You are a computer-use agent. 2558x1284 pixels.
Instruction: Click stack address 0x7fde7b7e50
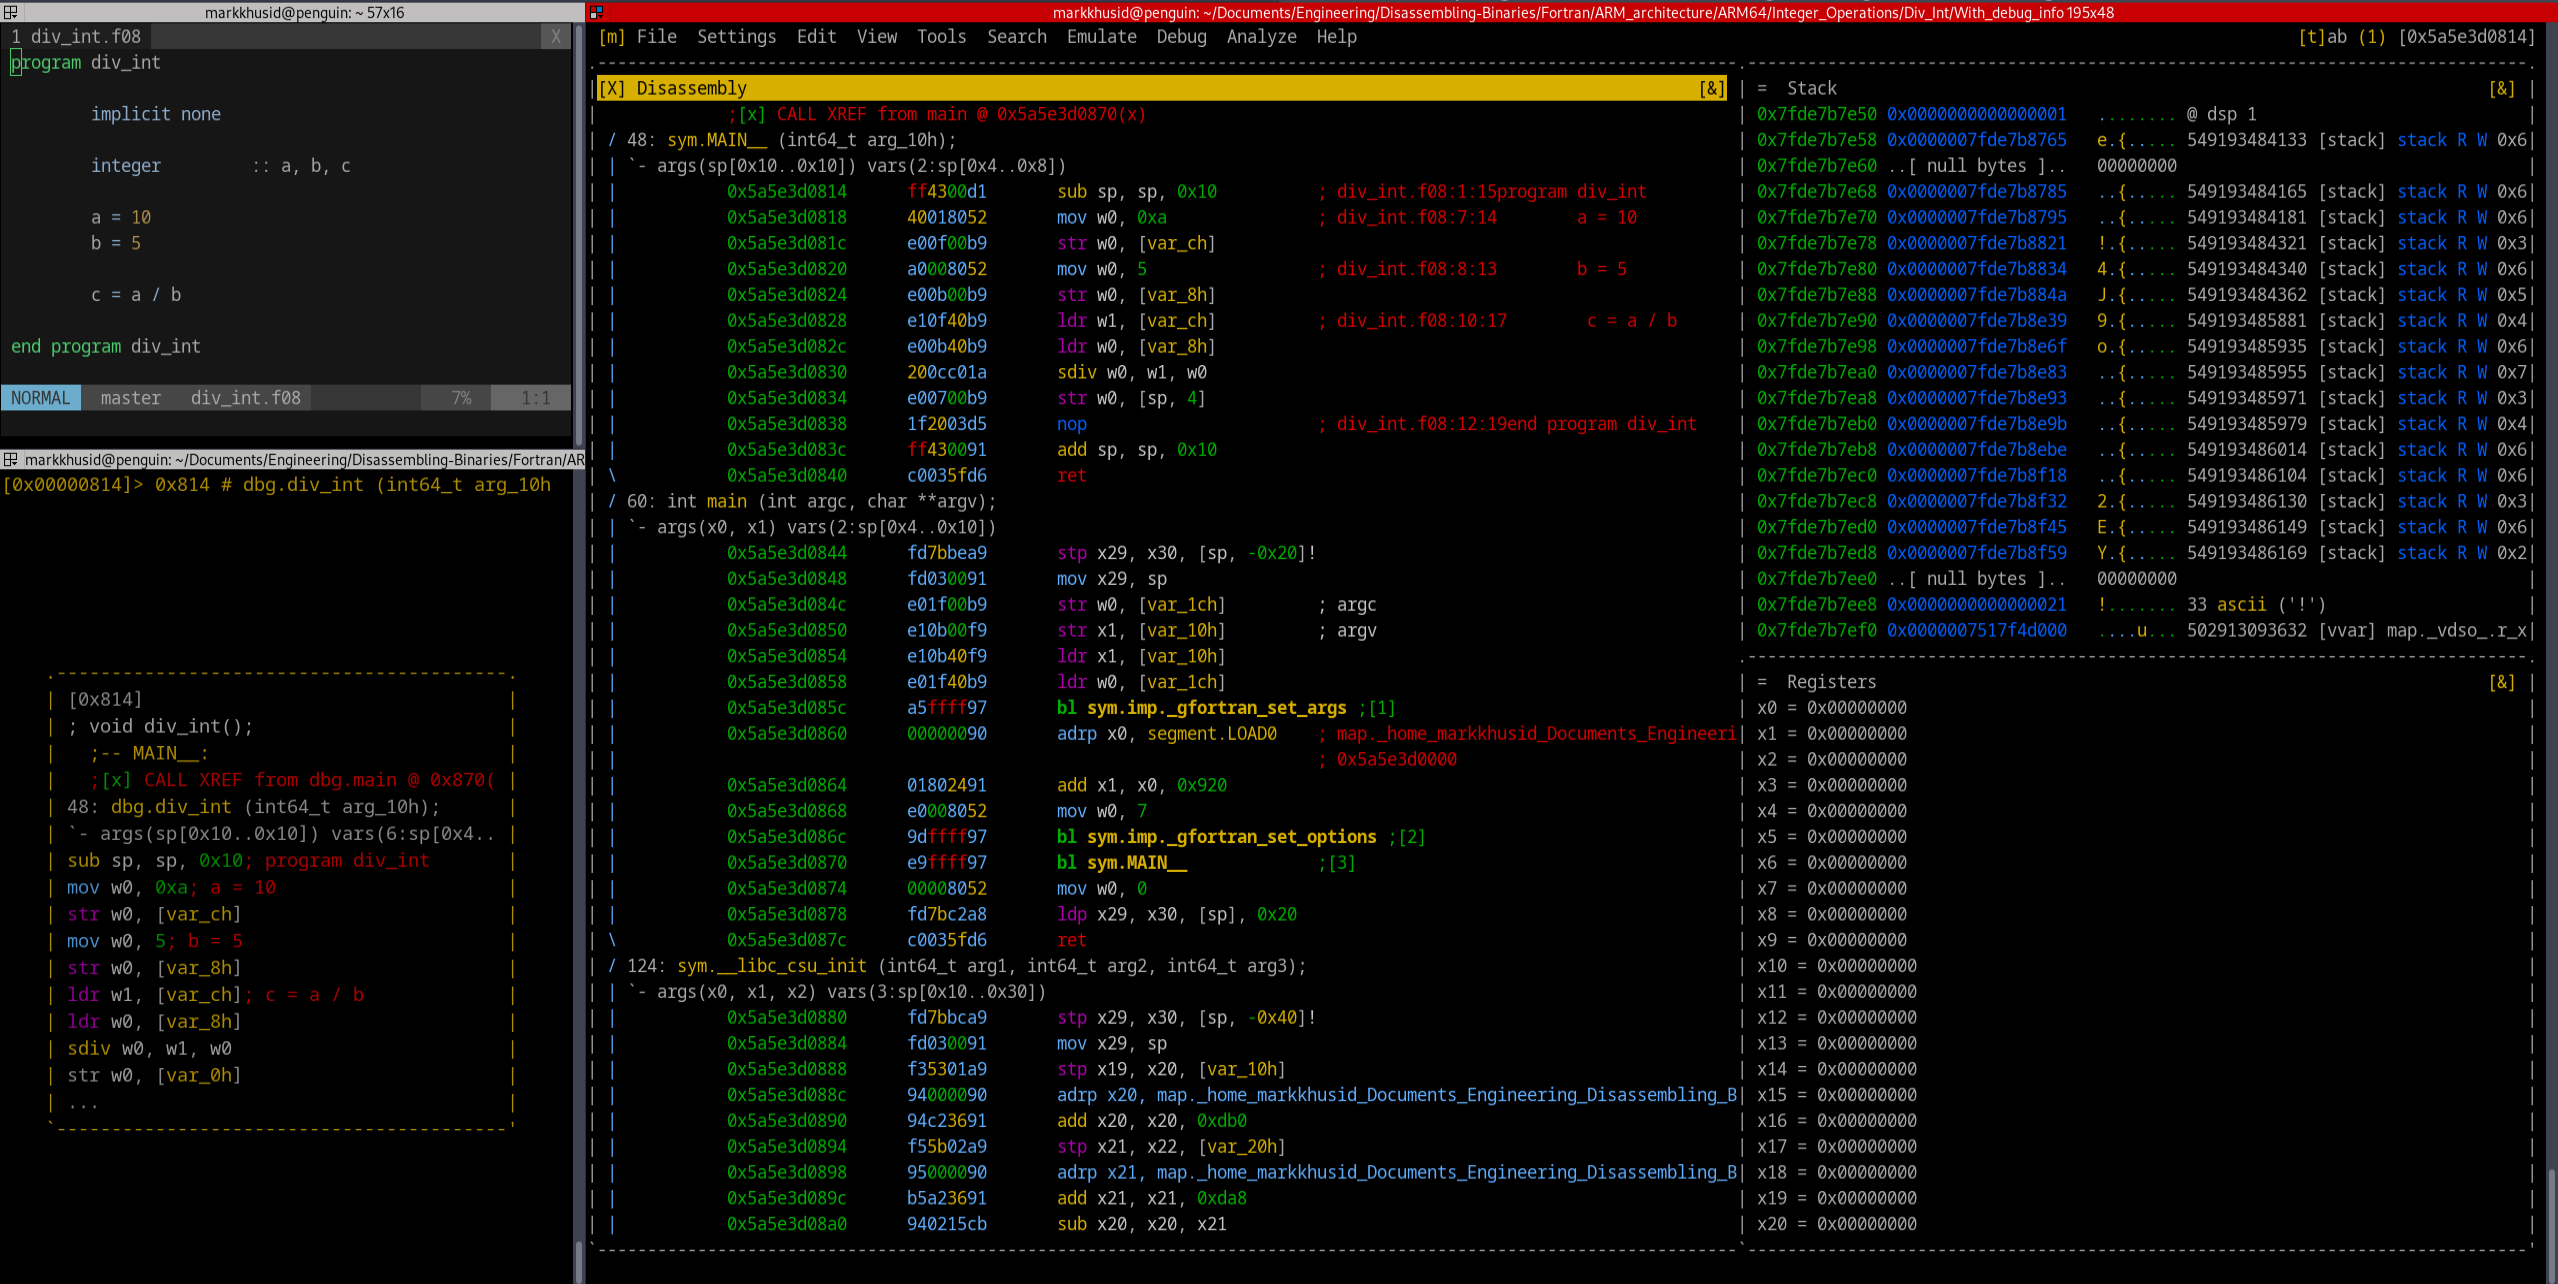pos(1816,114)
